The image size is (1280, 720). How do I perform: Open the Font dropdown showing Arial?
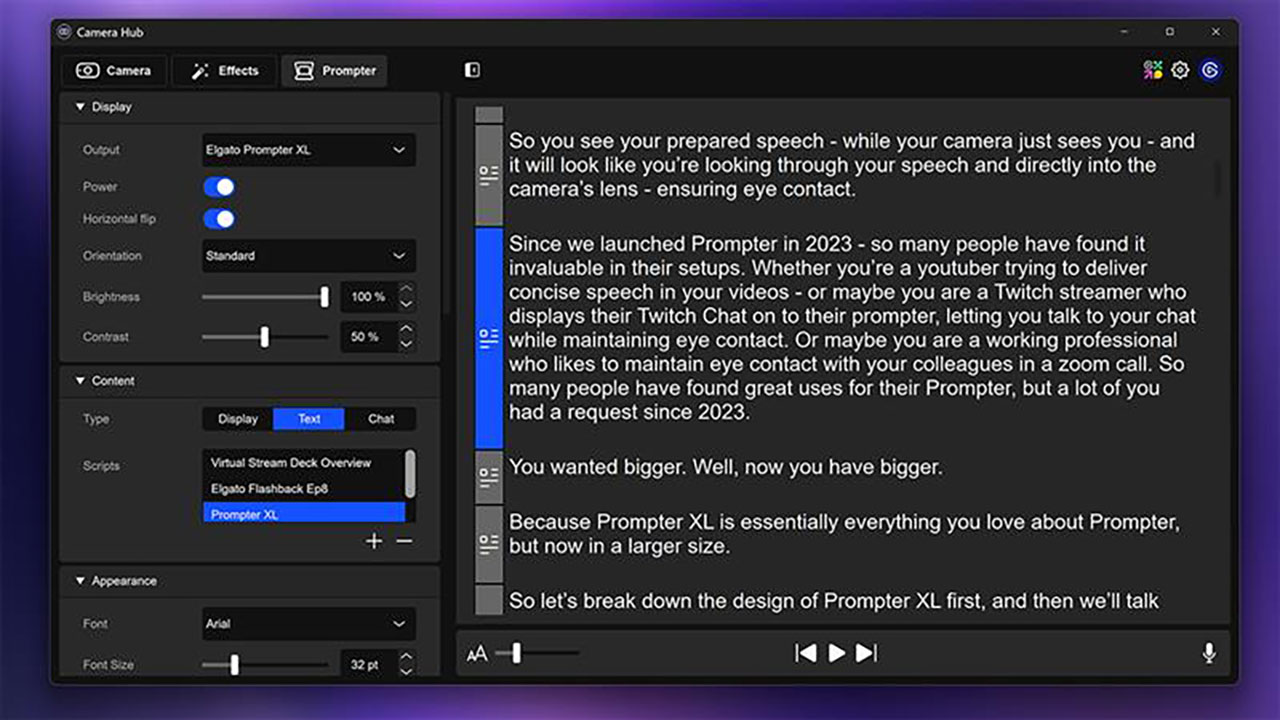pos(308,624)
